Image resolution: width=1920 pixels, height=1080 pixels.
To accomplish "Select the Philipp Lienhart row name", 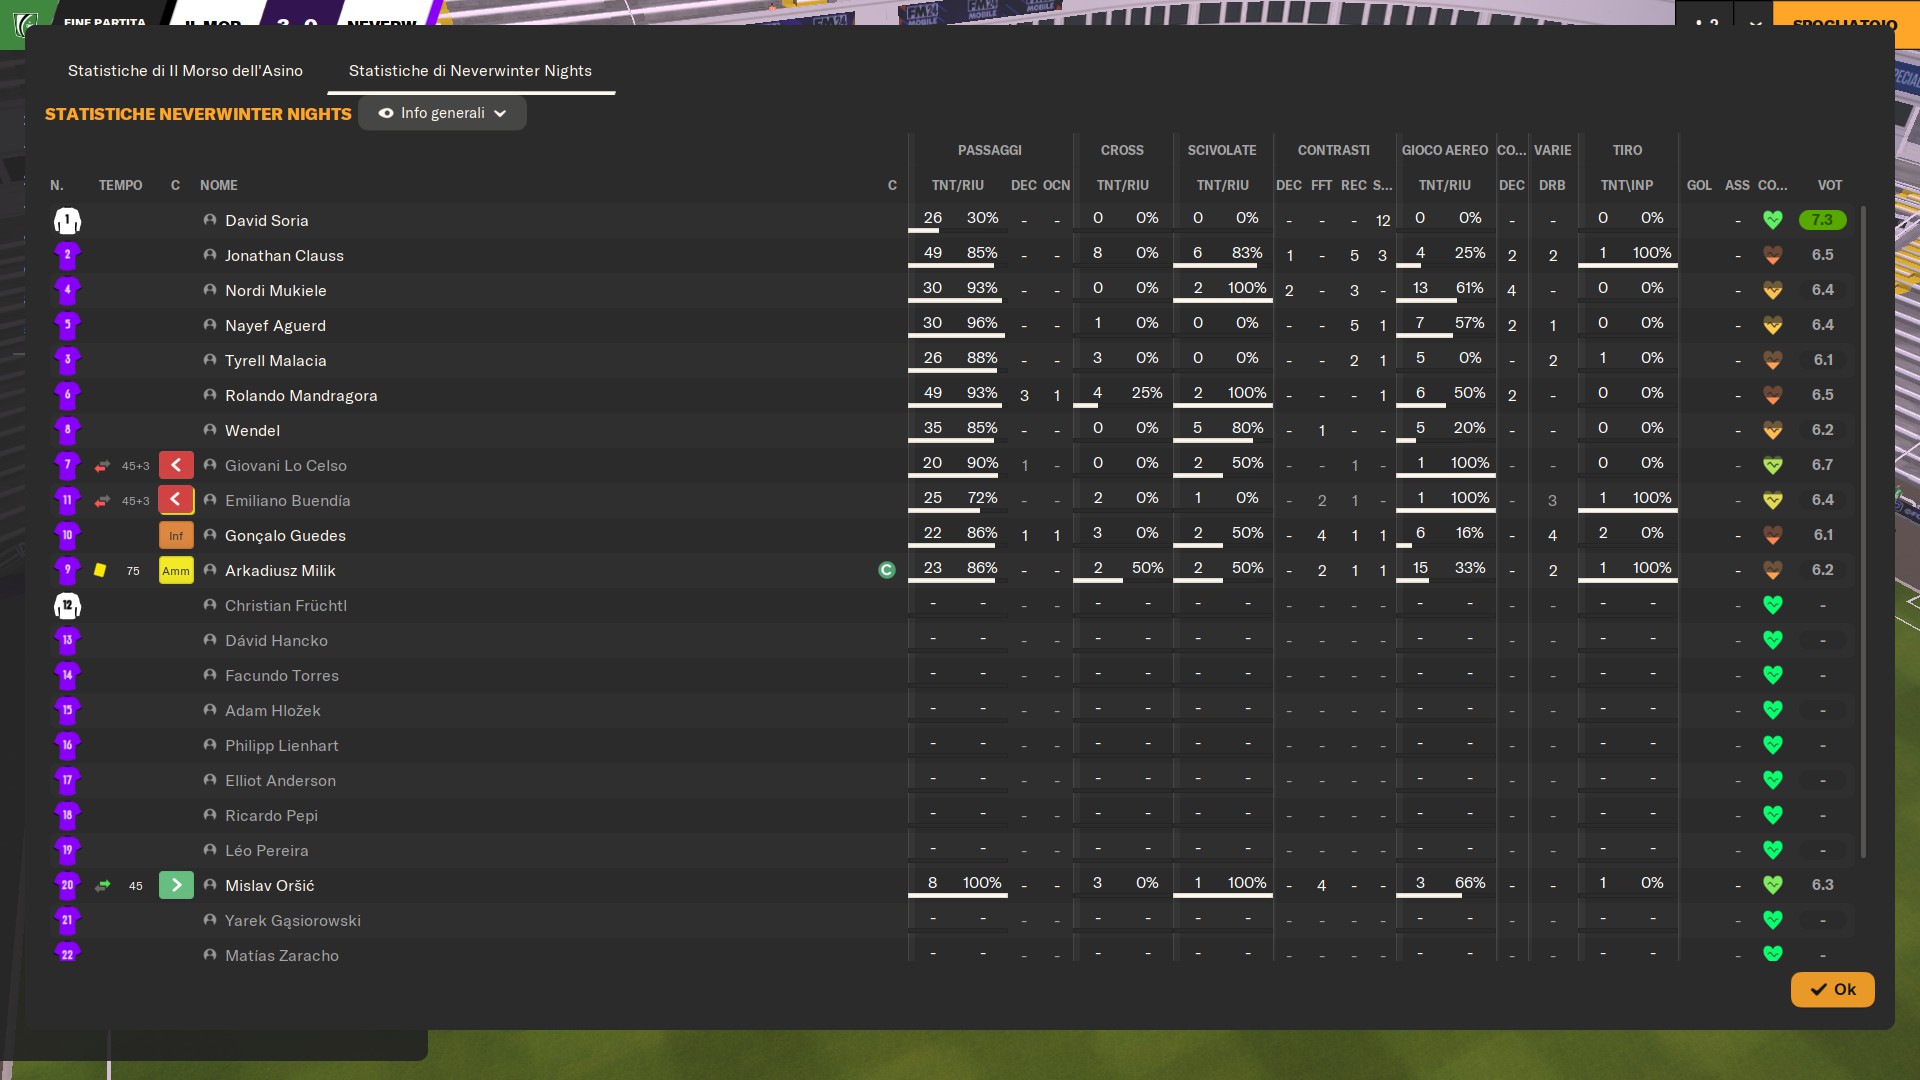I will [281, 745].
